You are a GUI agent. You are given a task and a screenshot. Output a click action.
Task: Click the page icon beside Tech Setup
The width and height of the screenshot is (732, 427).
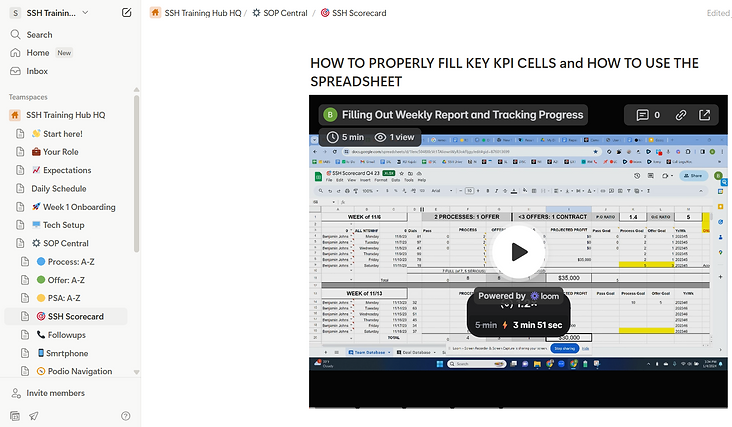click(20, 225)
